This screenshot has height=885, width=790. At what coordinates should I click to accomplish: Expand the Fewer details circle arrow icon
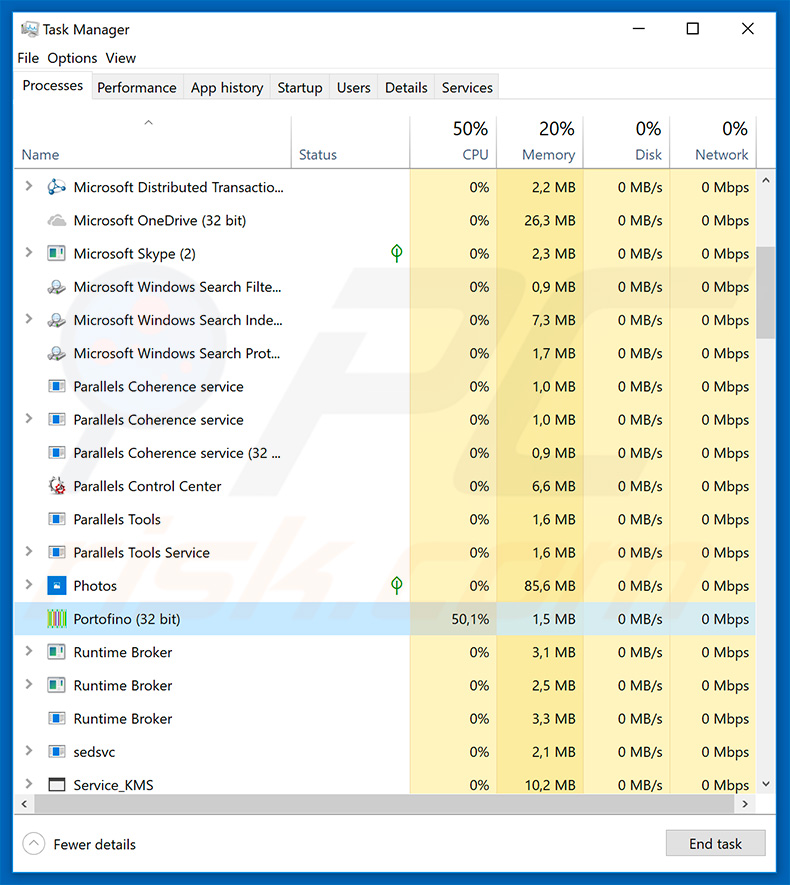pos(33,844)
